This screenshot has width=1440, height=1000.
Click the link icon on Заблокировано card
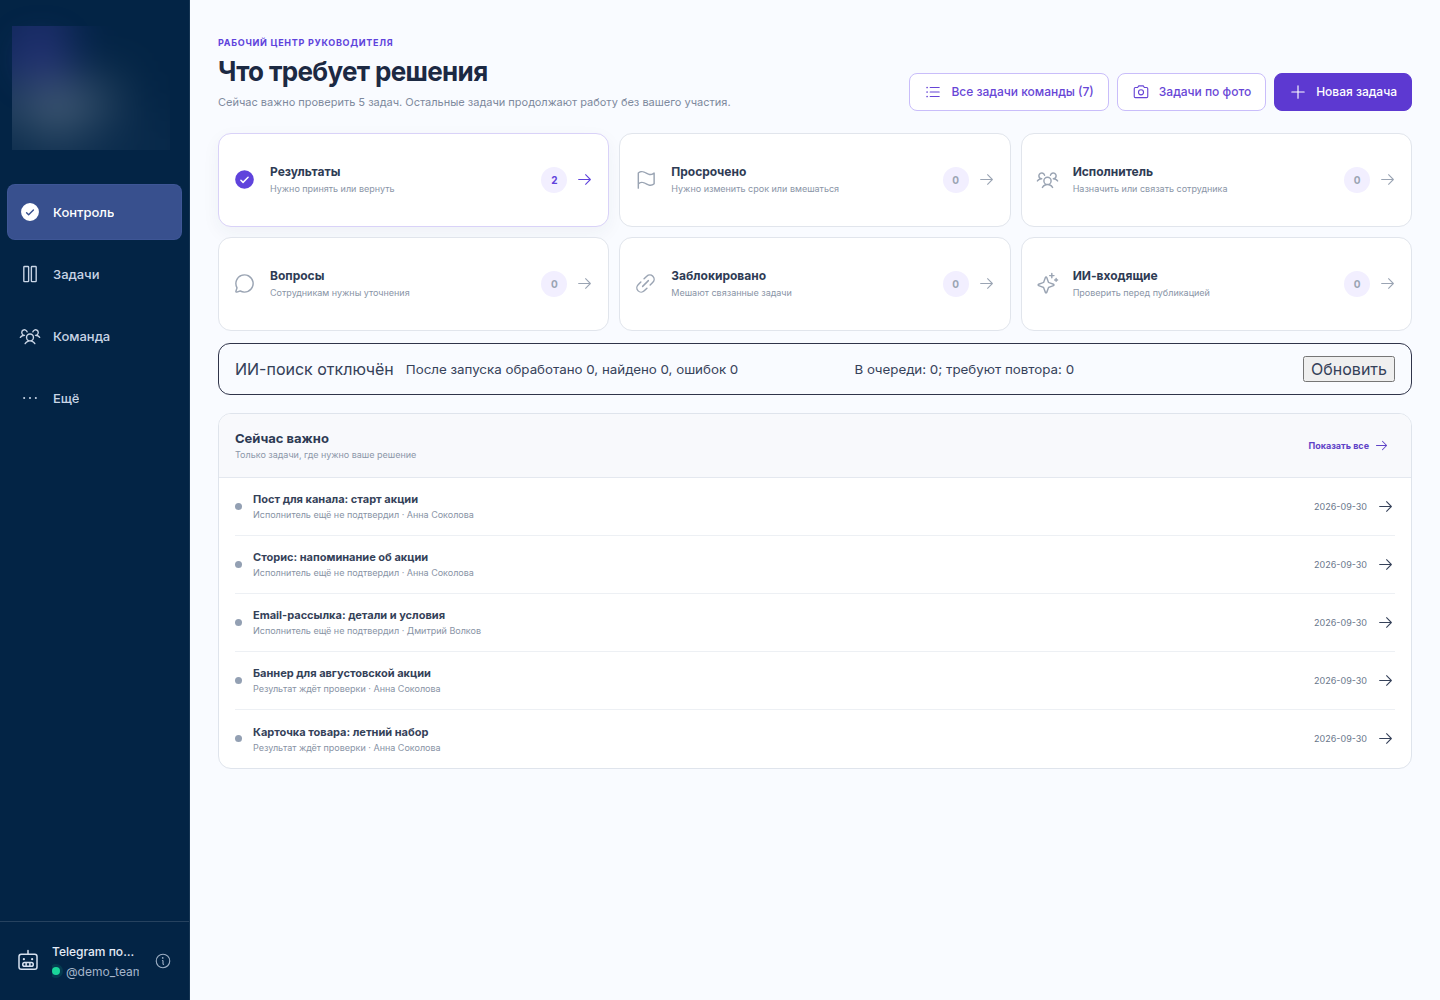point(646,284)
